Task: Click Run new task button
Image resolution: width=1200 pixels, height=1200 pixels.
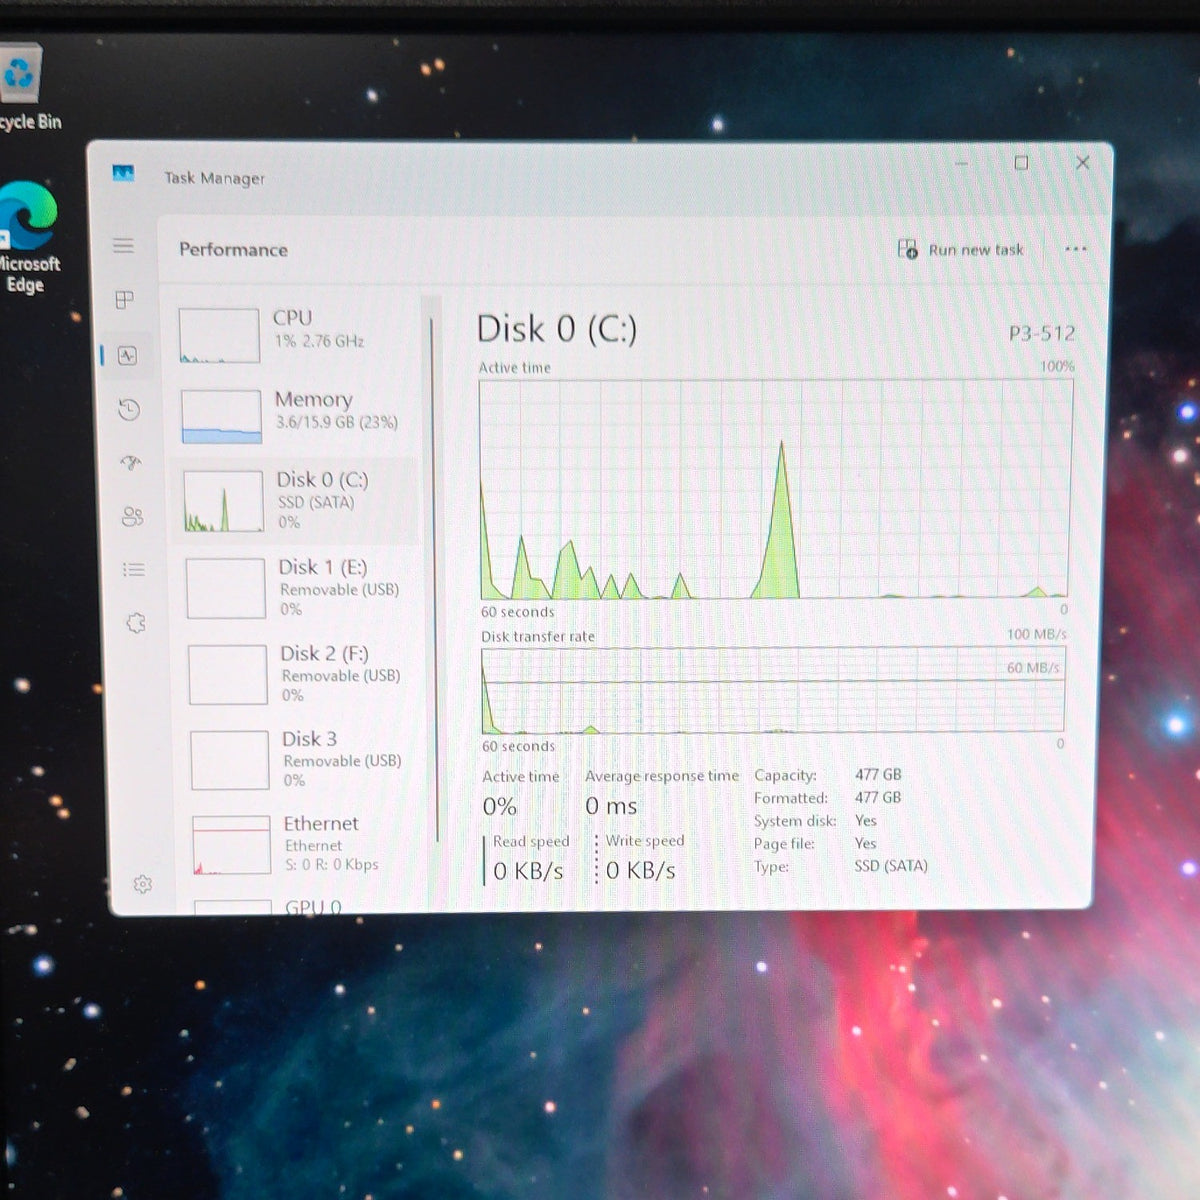Action: (x=960, y=250)
